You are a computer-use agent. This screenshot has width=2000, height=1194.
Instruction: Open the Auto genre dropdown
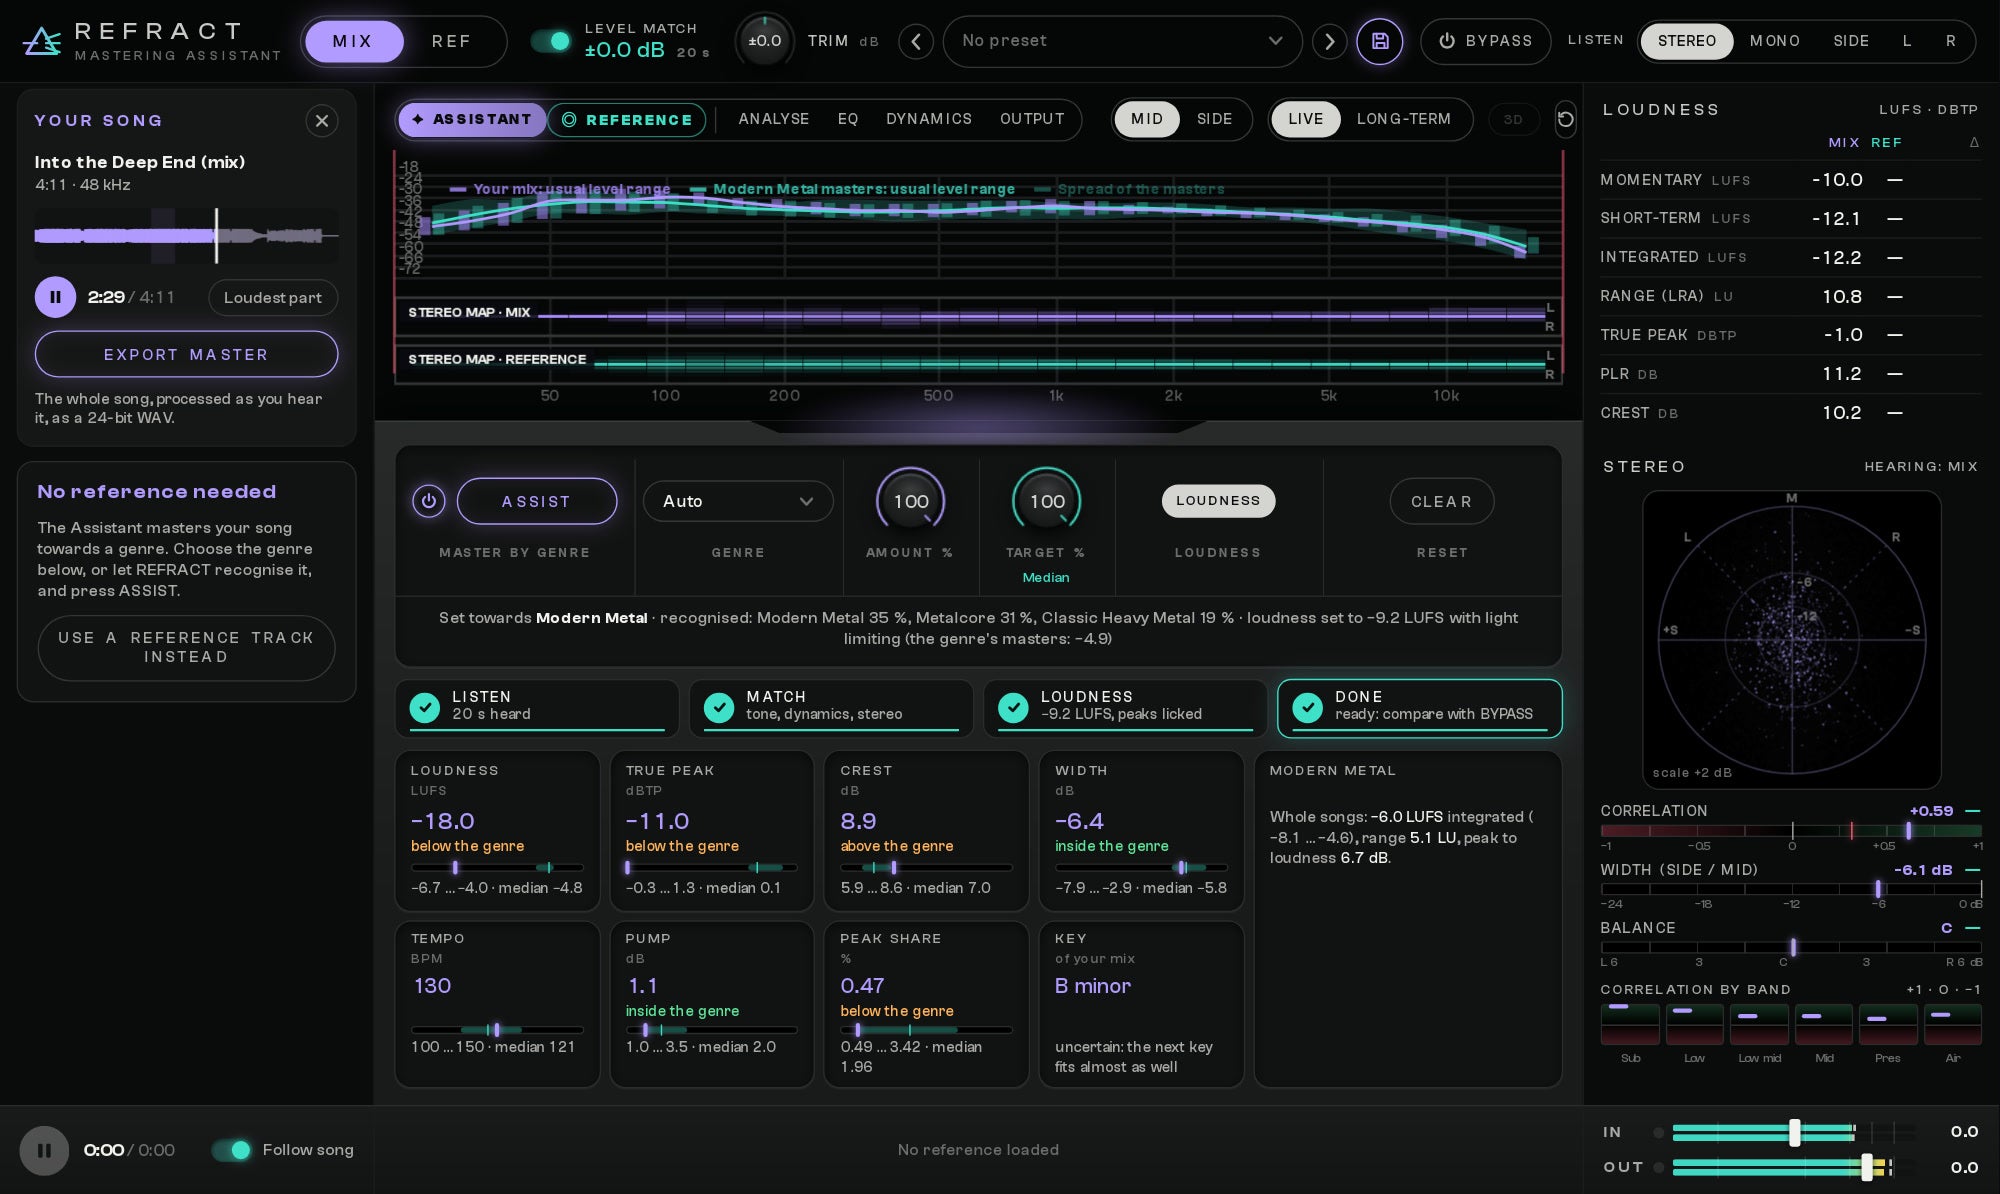738,501
